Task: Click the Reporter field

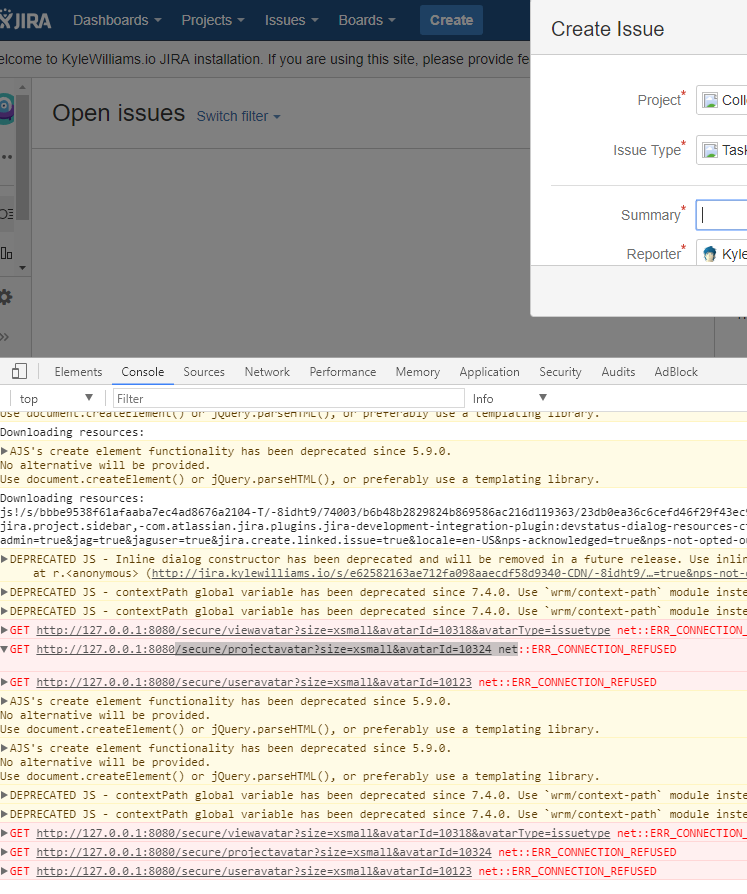Action: (x=722, y=254)
